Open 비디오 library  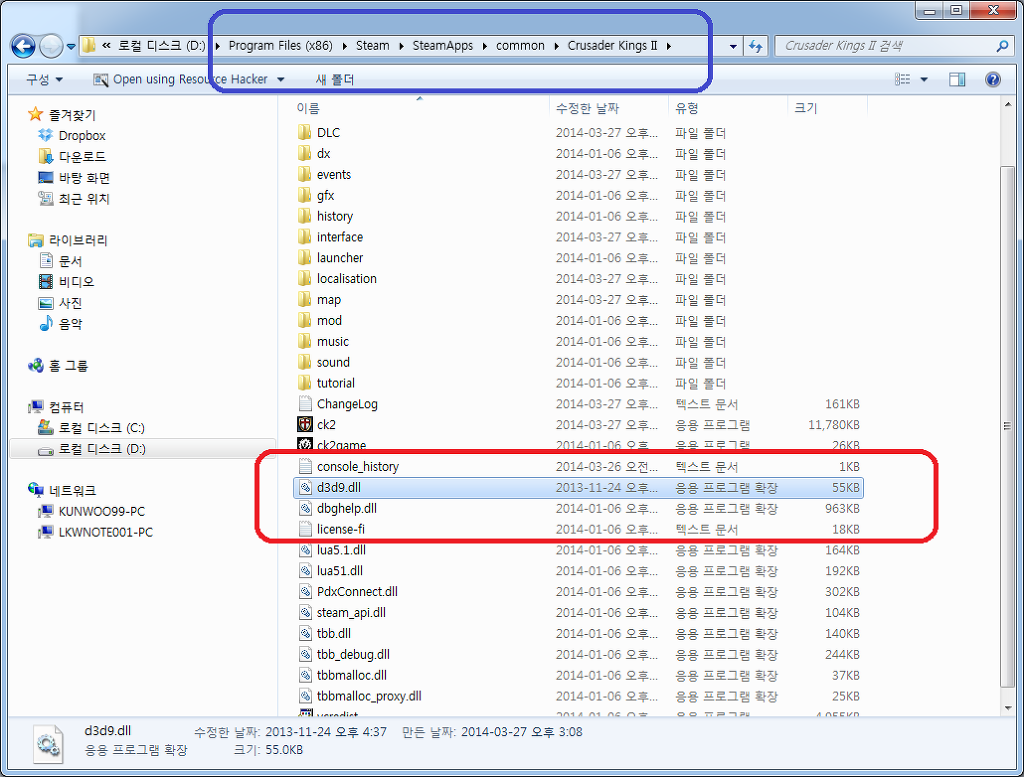[76, 282]
